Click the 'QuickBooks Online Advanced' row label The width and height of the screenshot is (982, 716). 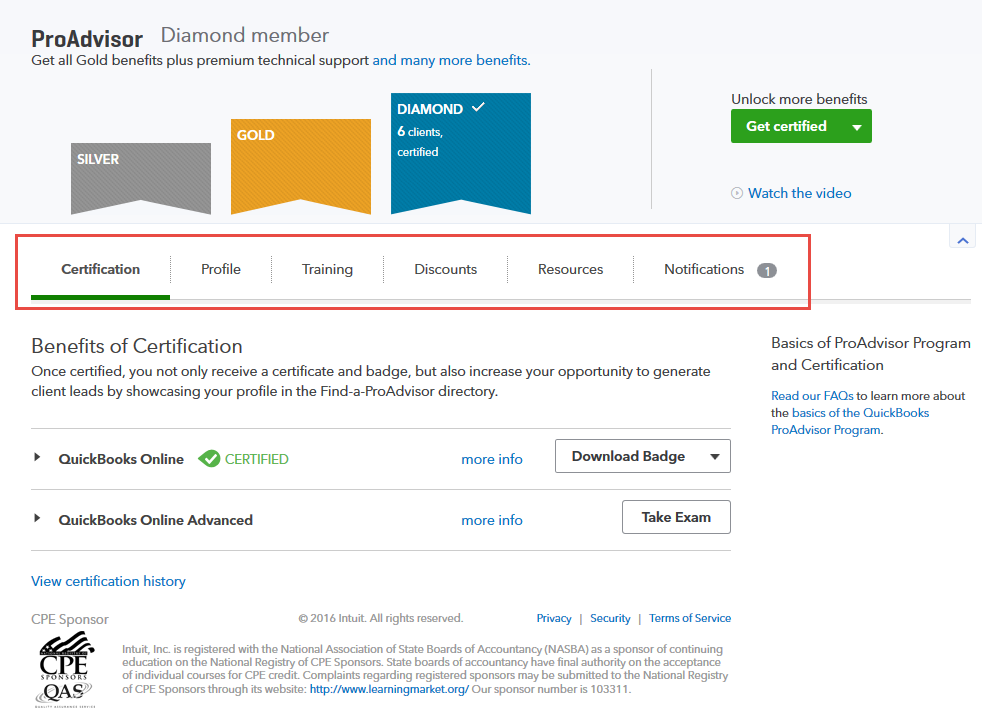point(155,520)
